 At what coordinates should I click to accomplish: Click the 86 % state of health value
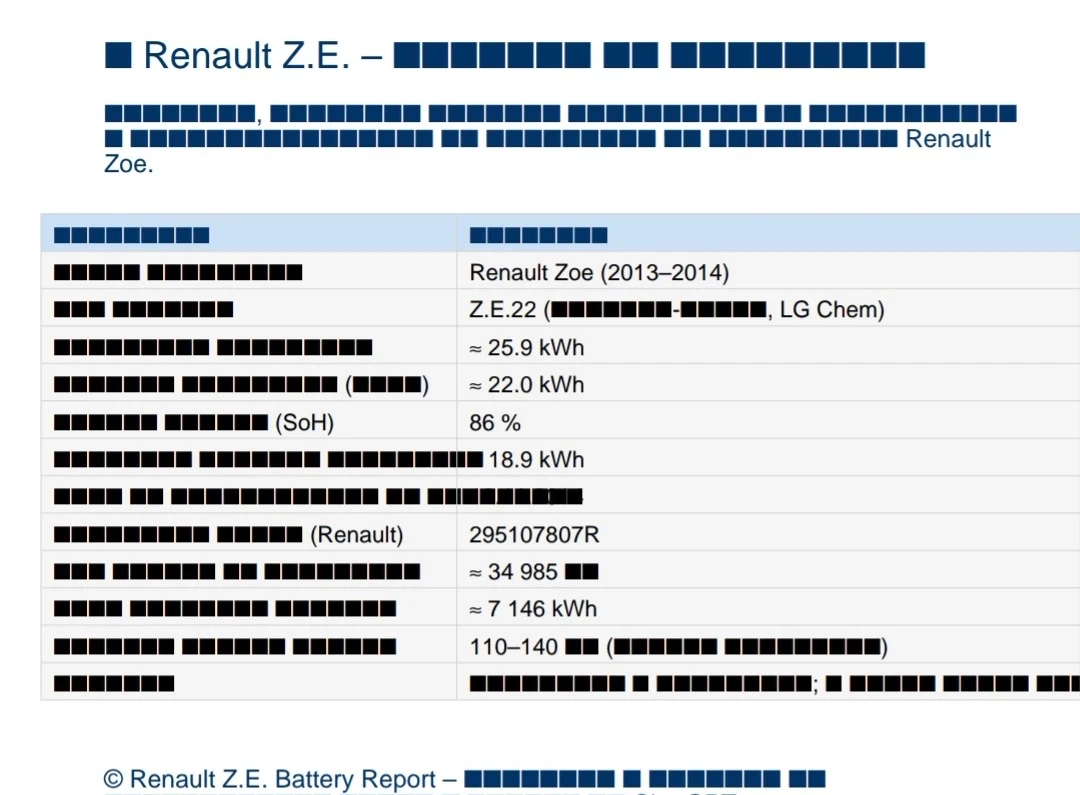click(x=495, y=422)
